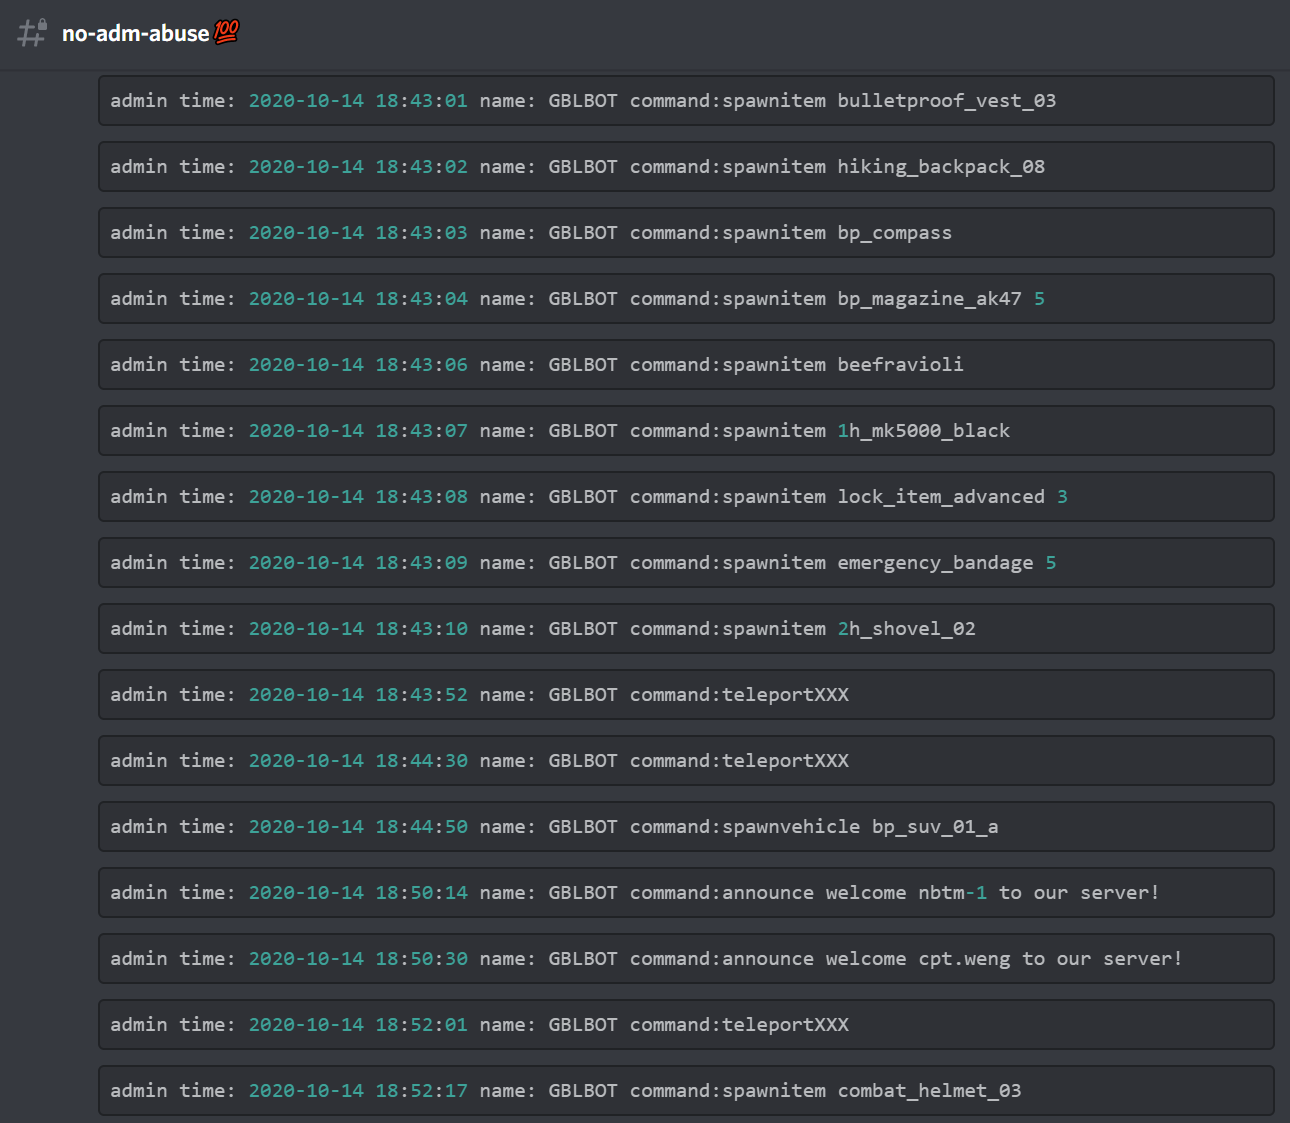Click the 100 emoji in channel title
1290x1123 pixels.
(x=227, y=33)
